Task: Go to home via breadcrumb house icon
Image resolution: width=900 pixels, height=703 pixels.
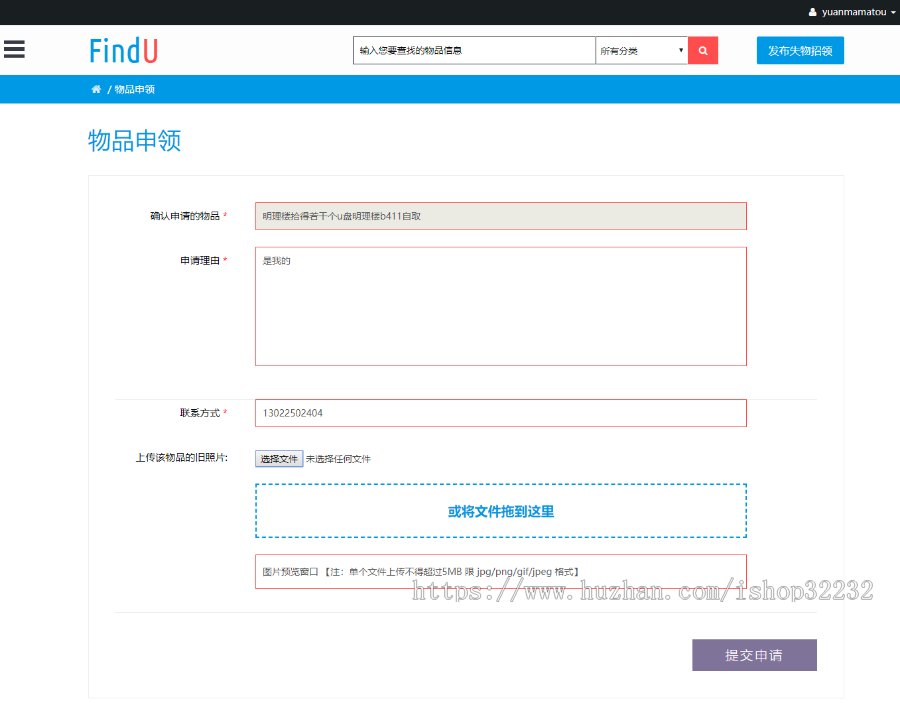Action: 96,89
